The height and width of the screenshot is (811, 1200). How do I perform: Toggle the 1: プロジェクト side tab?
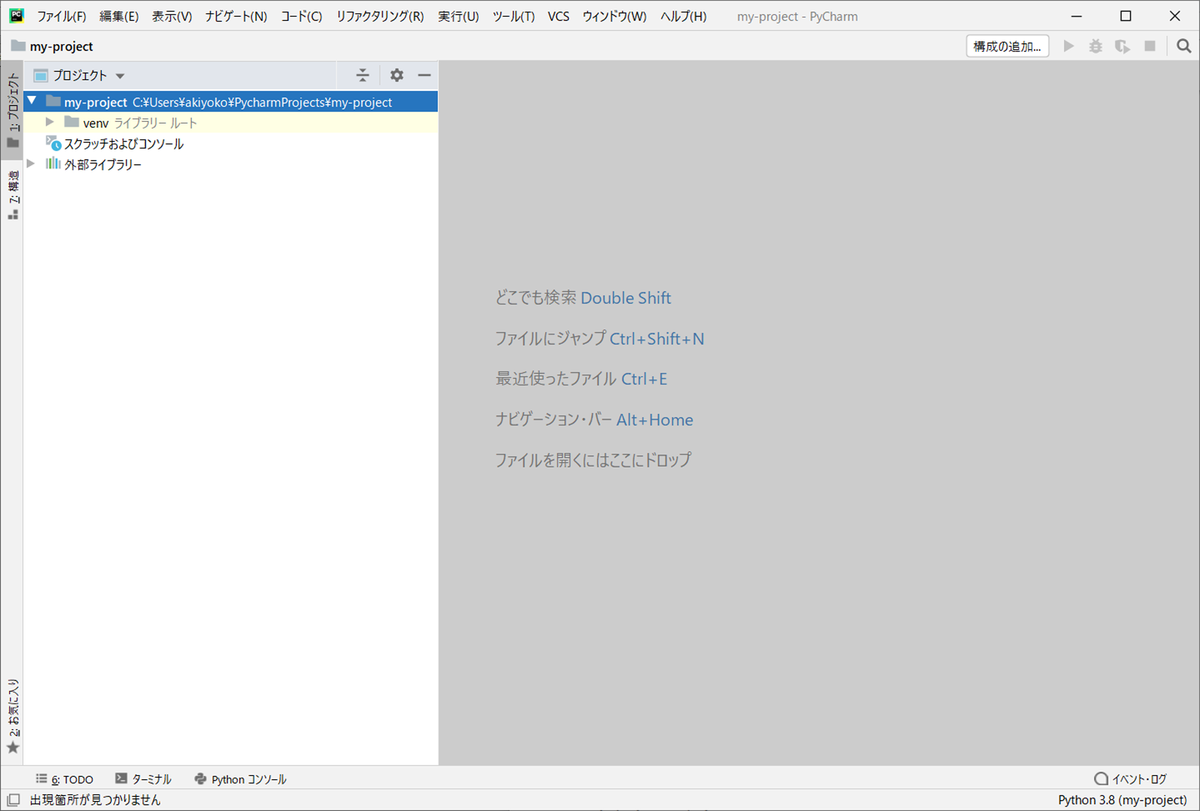click(x=12, y=111)
